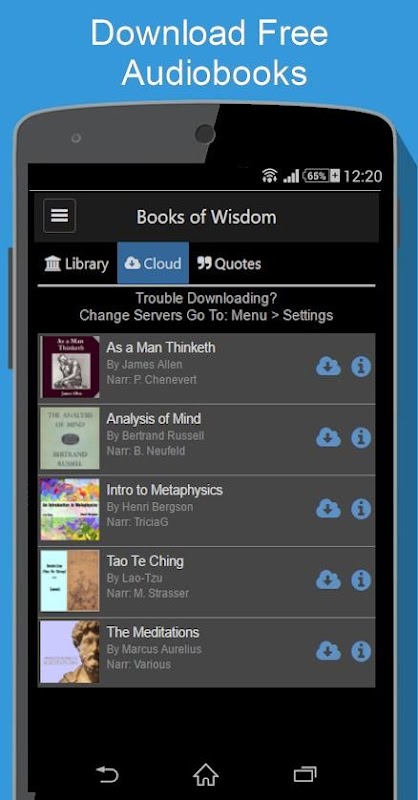This screenshot has height=800, width=418.
Task: Select the Tao Te Ching title
Action: pos(145,561)
